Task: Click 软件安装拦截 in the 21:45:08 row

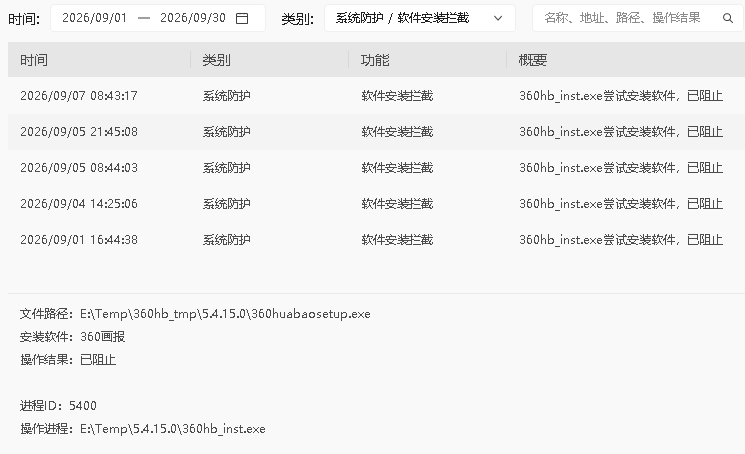Action: point(397,132)
